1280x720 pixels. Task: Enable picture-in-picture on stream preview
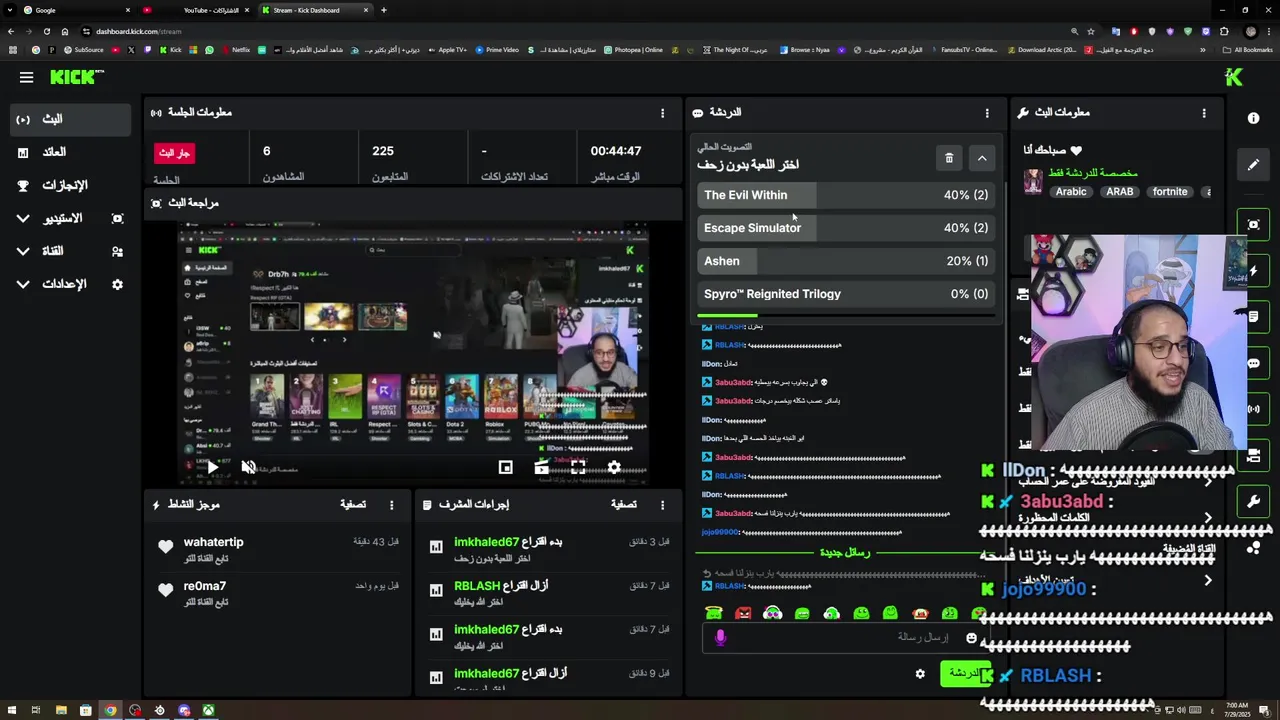point(506,467)
